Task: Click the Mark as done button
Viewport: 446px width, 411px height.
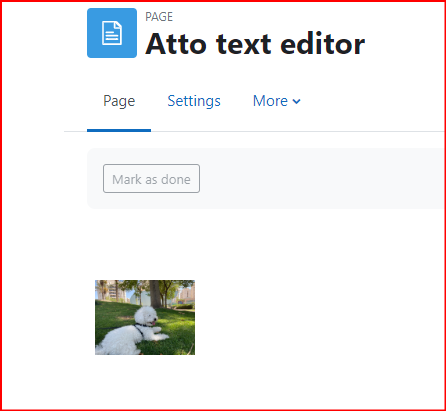Action: 151,178
